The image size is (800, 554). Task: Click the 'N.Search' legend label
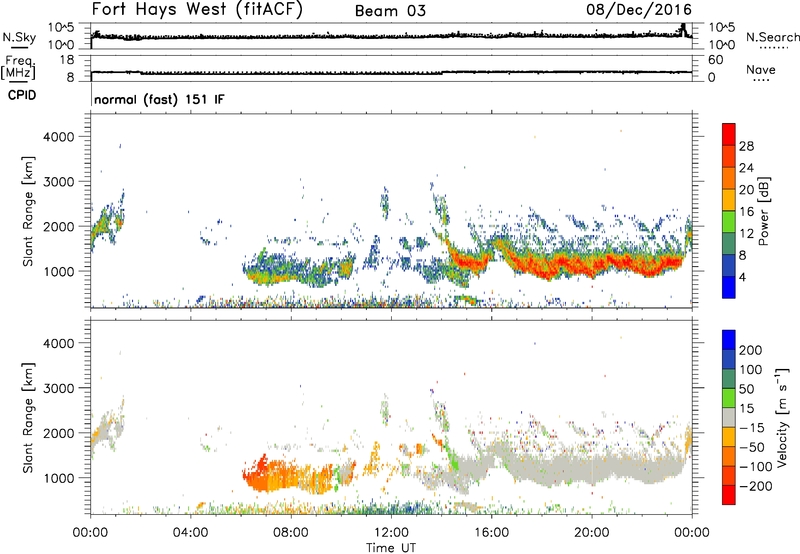[x=773, y=37]
